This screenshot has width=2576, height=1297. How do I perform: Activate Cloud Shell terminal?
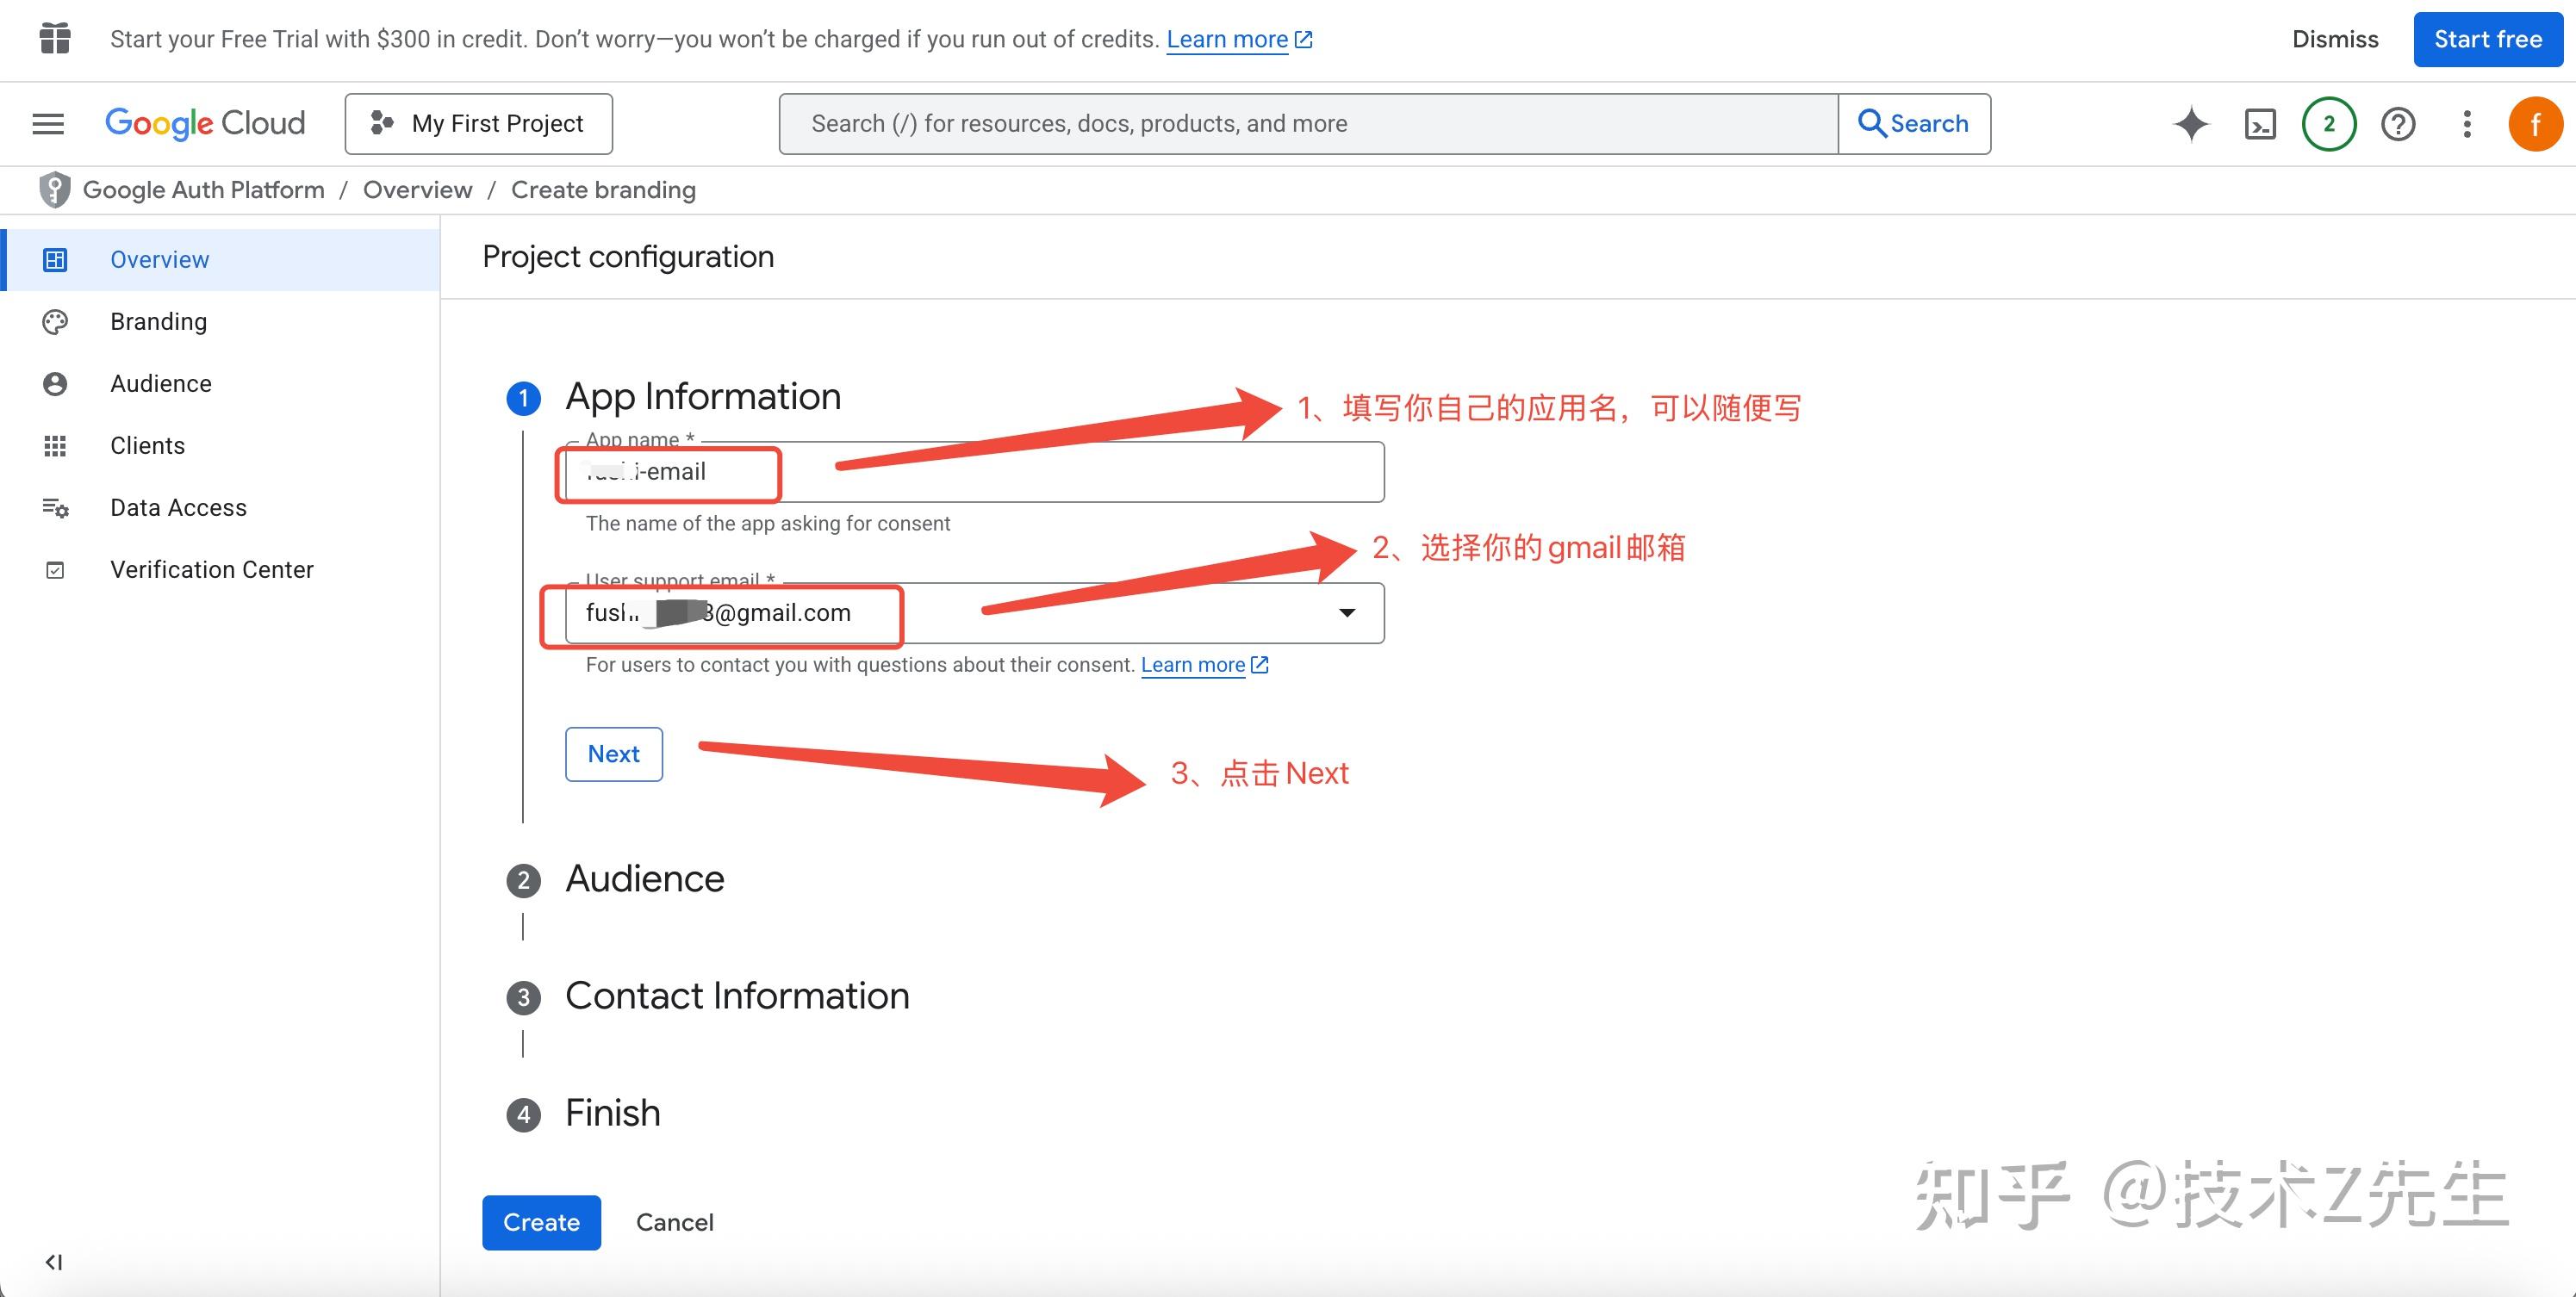point(2259,123)
